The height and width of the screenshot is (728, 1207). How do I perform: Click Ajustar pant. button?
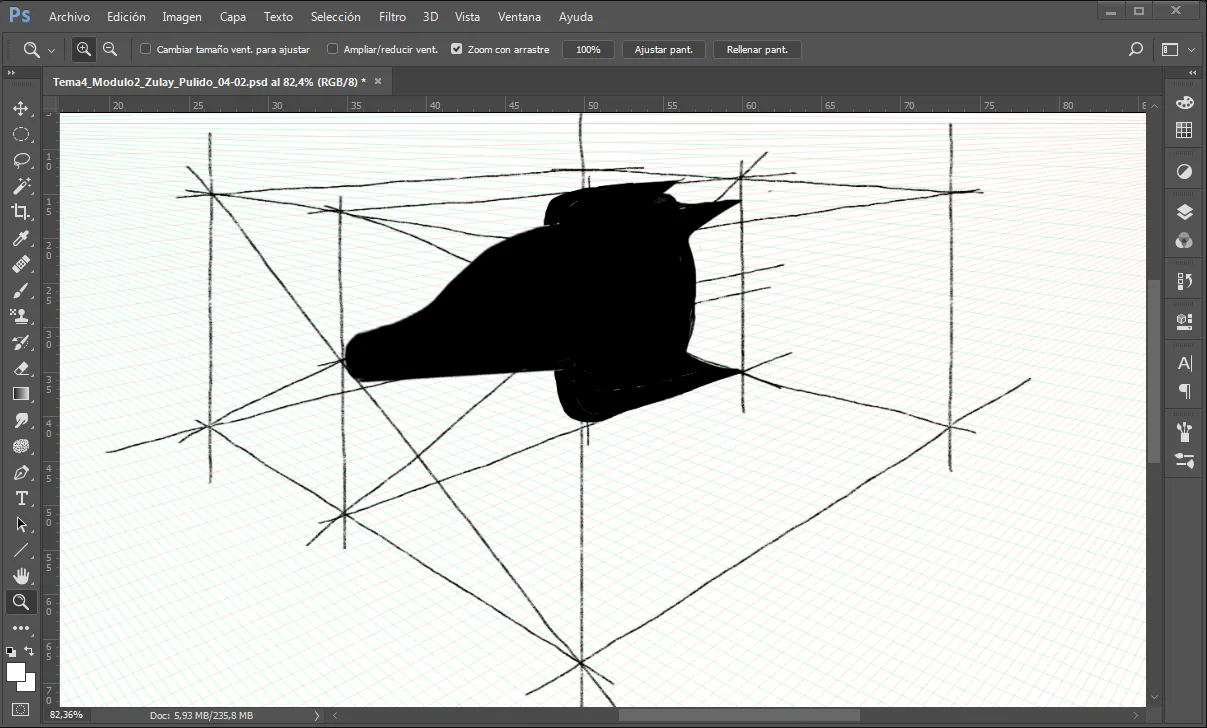pyautogui.click(x=664, y=49)
